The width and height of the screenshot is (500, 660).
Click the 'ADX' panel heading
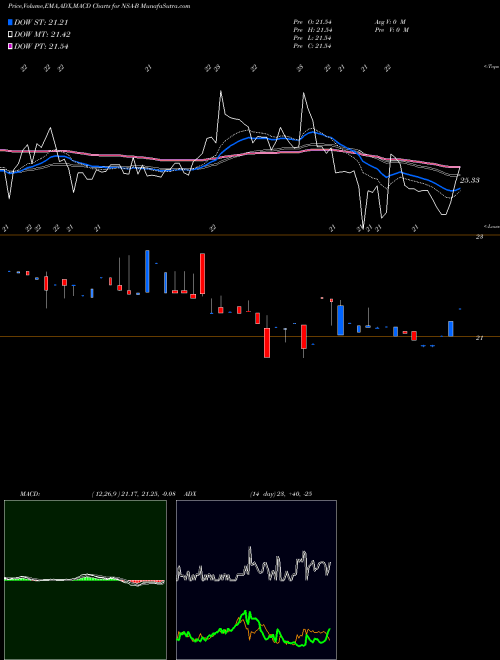[191, 494]
